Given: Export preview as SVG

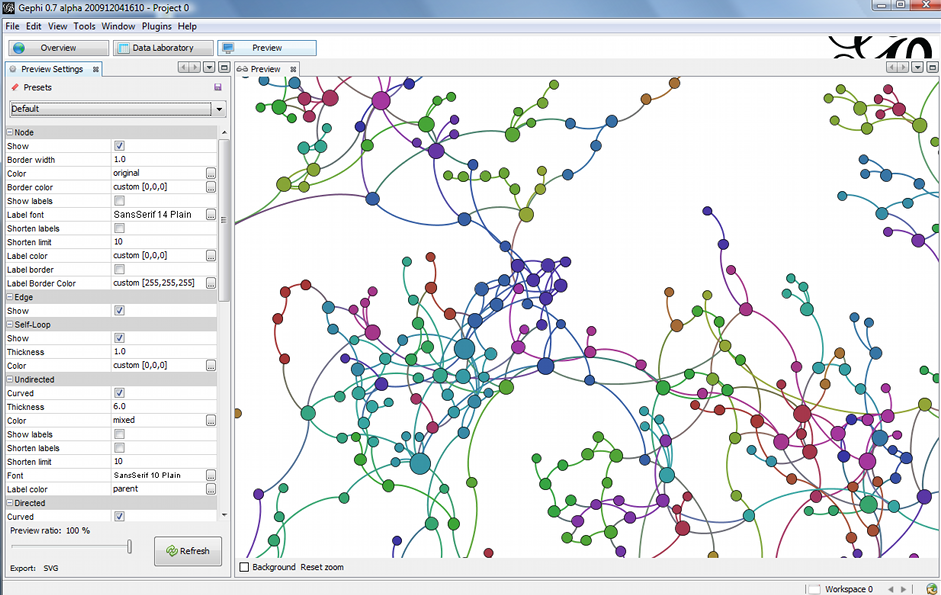Looking at the screenshot, I should (51, 568).
